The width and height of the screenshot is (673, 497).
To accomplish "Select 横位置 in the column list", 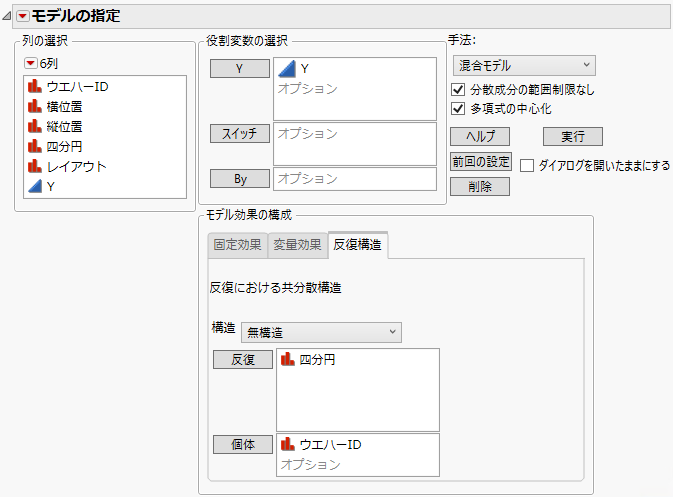I will tap(64, 106).
